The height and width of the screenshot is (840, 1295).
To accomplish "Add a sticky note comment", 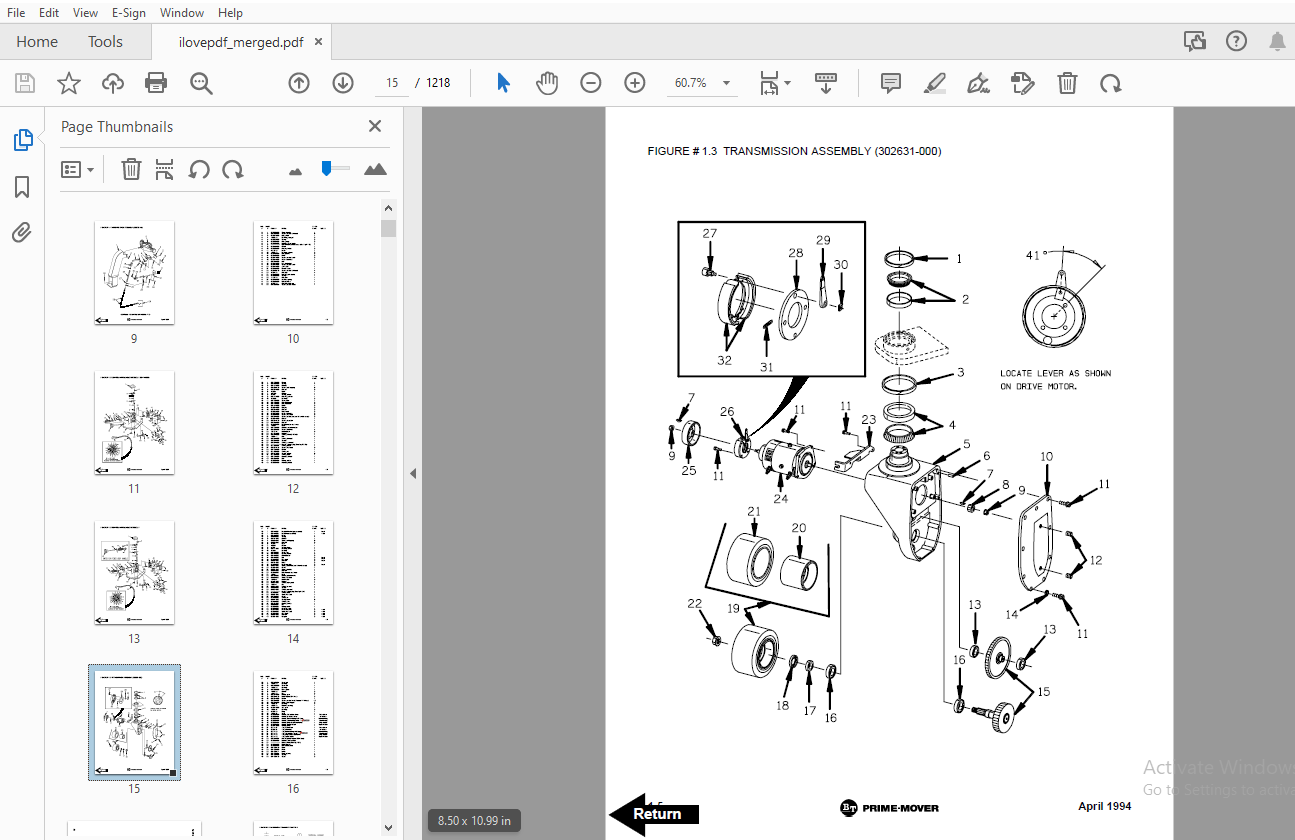I will click(x=891, y=83).
